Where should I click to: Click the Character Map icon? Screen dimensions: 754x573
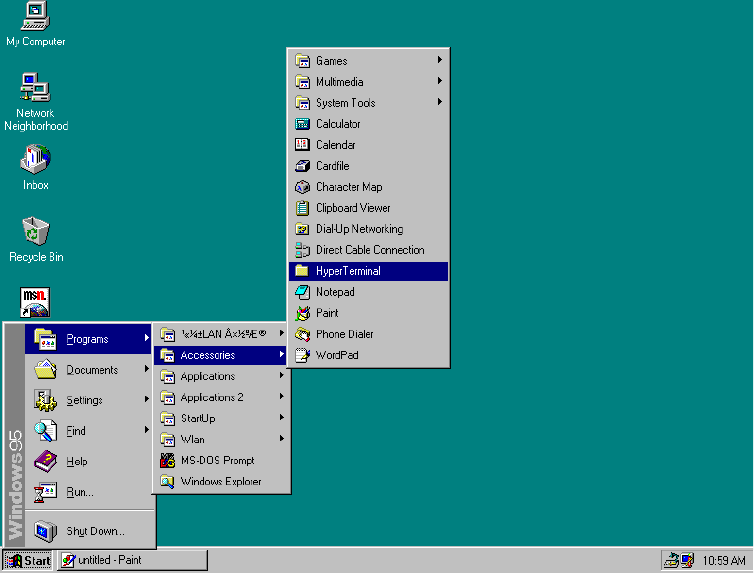coord(302,187)
